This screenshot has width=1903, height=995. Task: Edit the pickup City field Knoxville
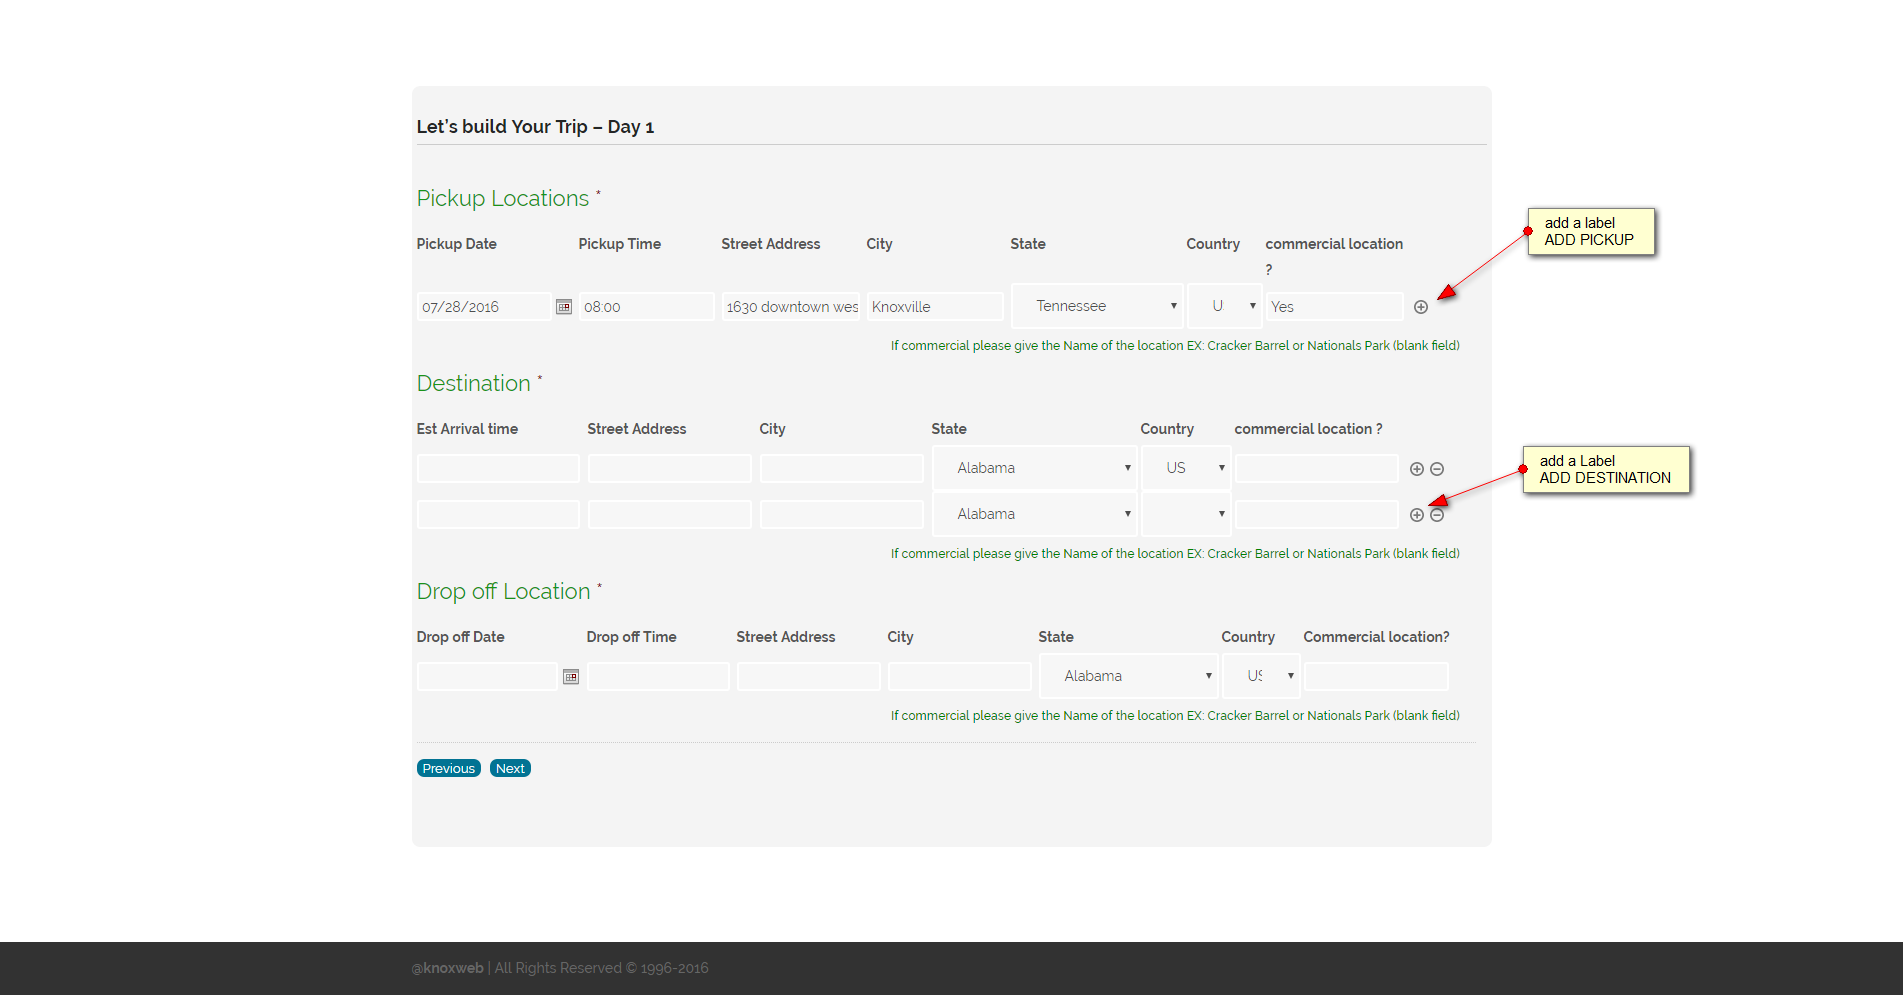[935, 307]
